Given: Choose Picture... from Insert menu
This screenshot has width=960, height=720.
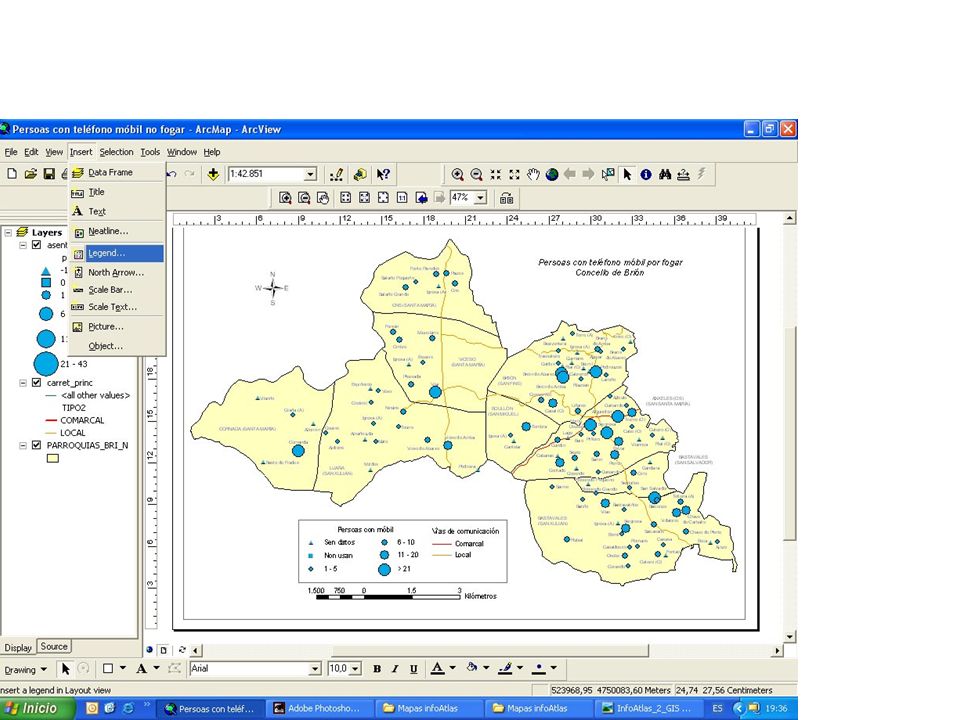Looking at the screenshot, I should click(x=116, y=326).
